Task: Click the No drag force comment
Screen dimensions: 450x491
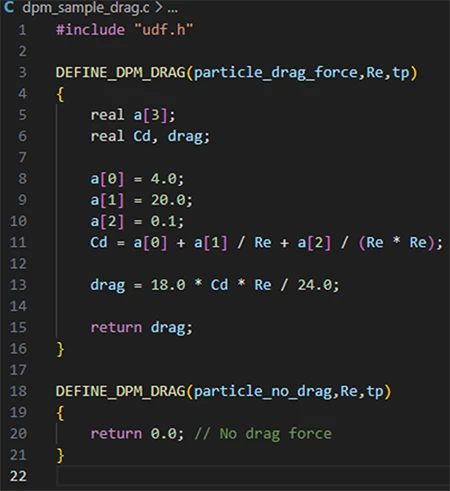Action: pyautogui.click(x=263, y=434)
